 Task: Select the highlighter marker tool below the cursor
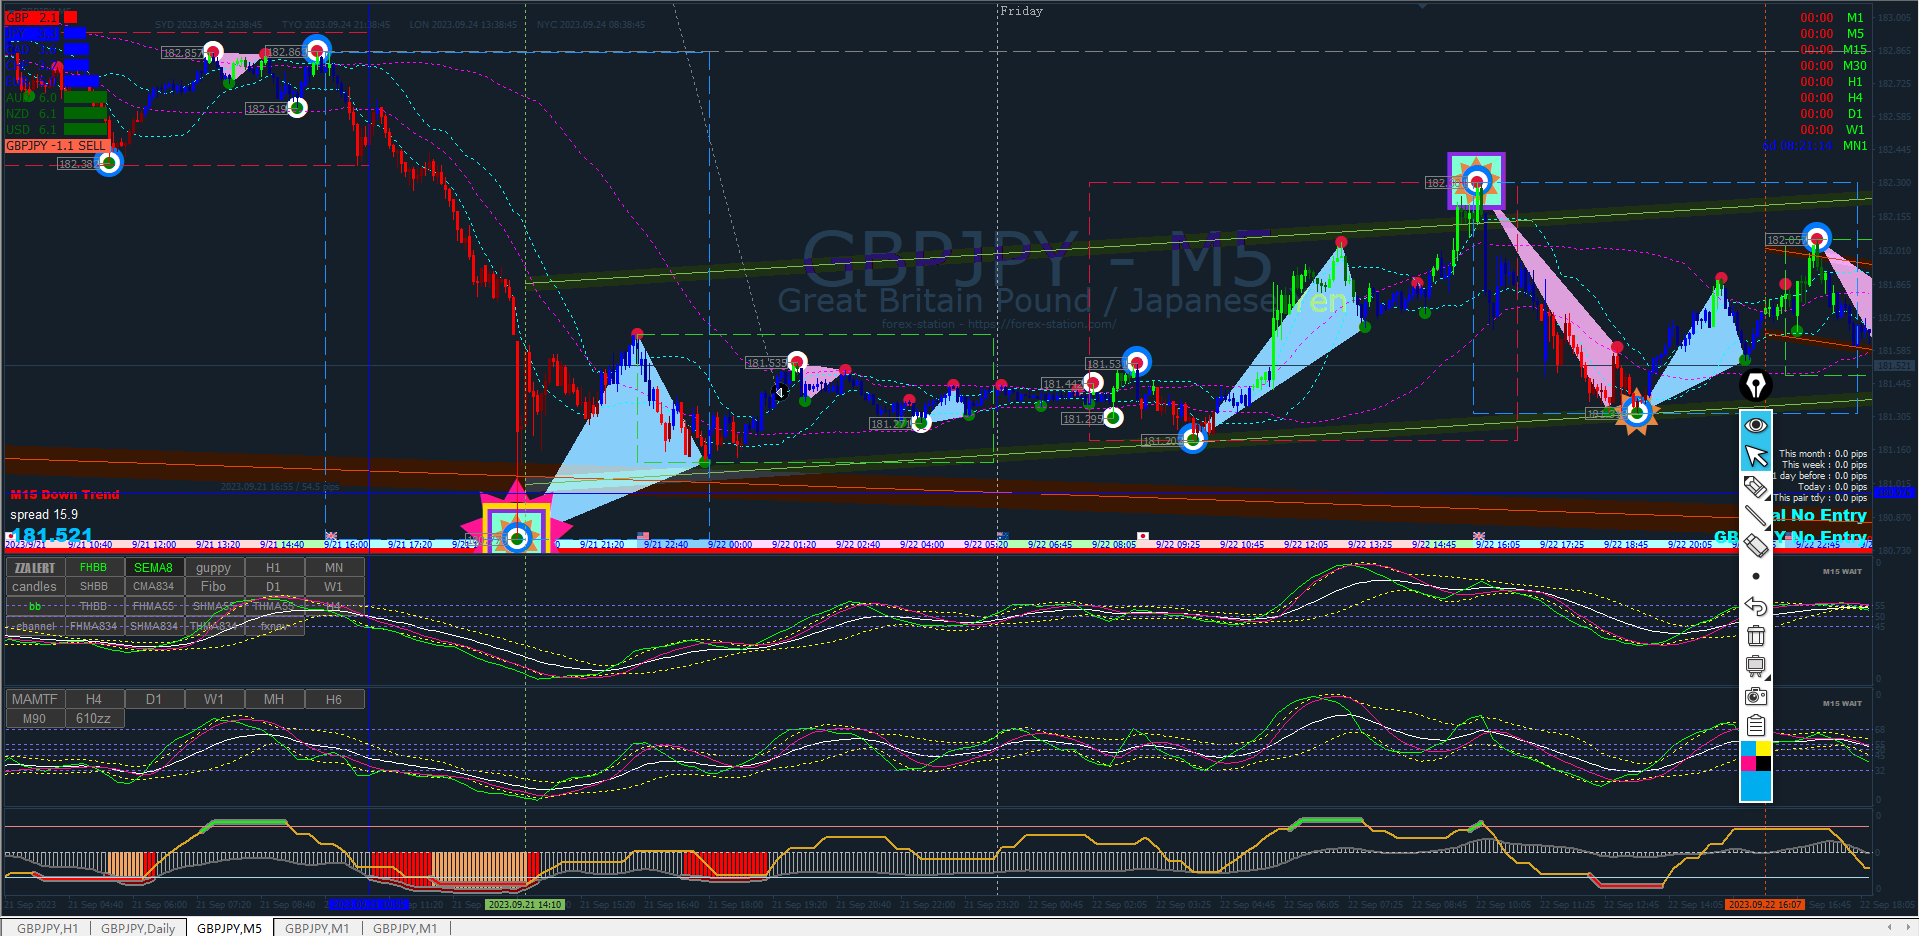click(1756, 487)
